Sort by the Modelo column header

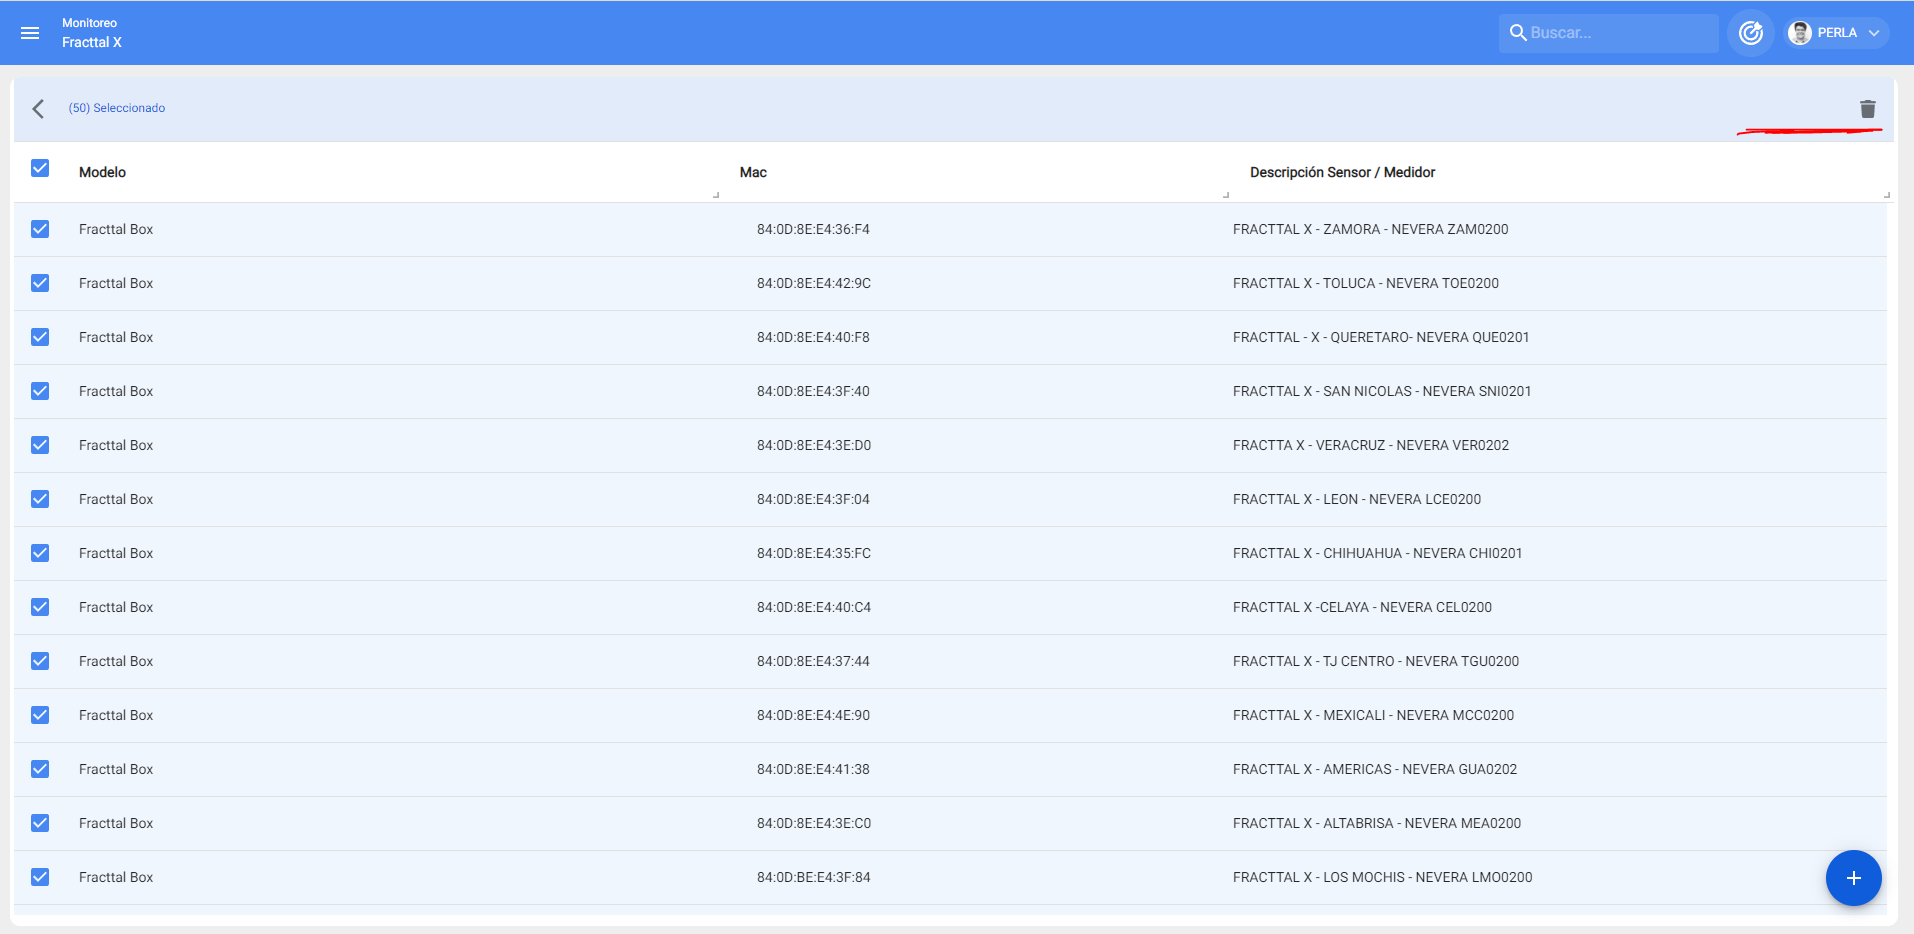[x=102, y=172]
